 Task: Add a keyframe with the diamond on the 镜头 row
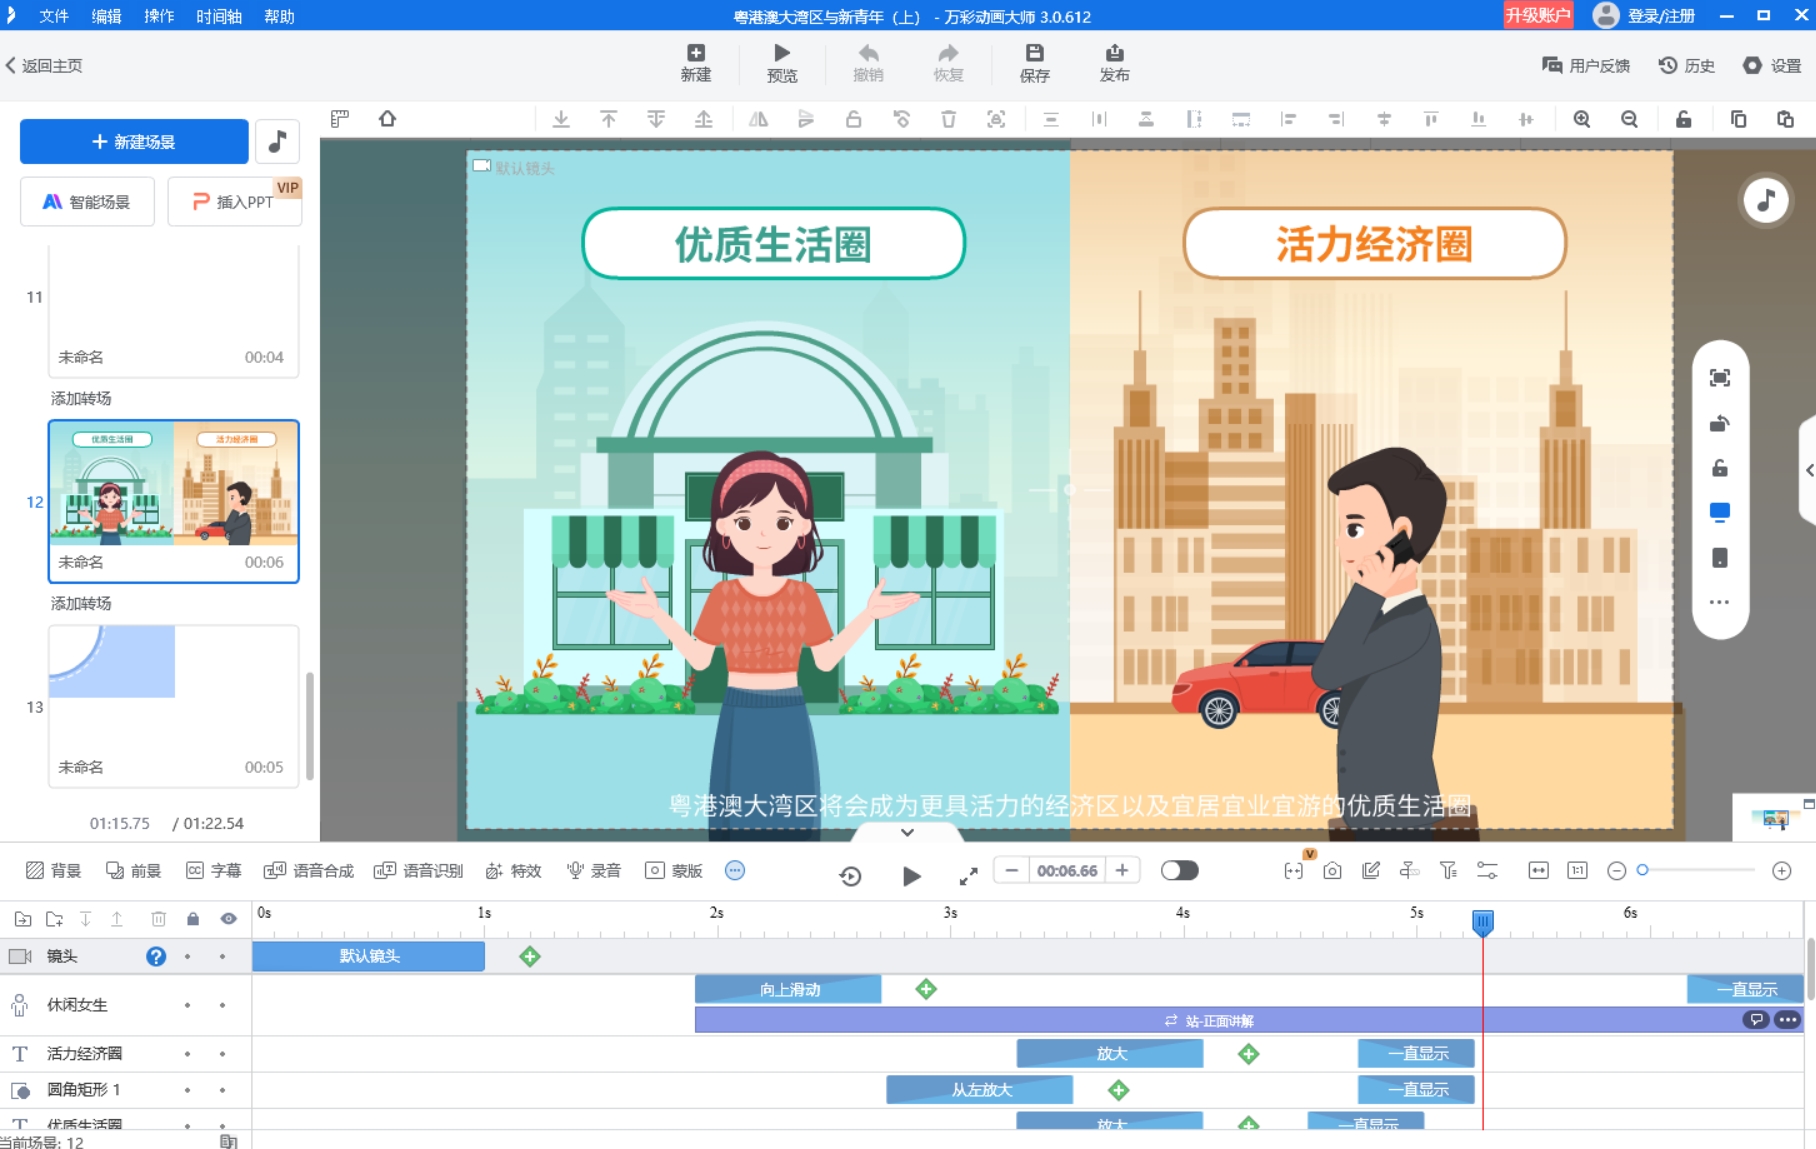(530, 957)
